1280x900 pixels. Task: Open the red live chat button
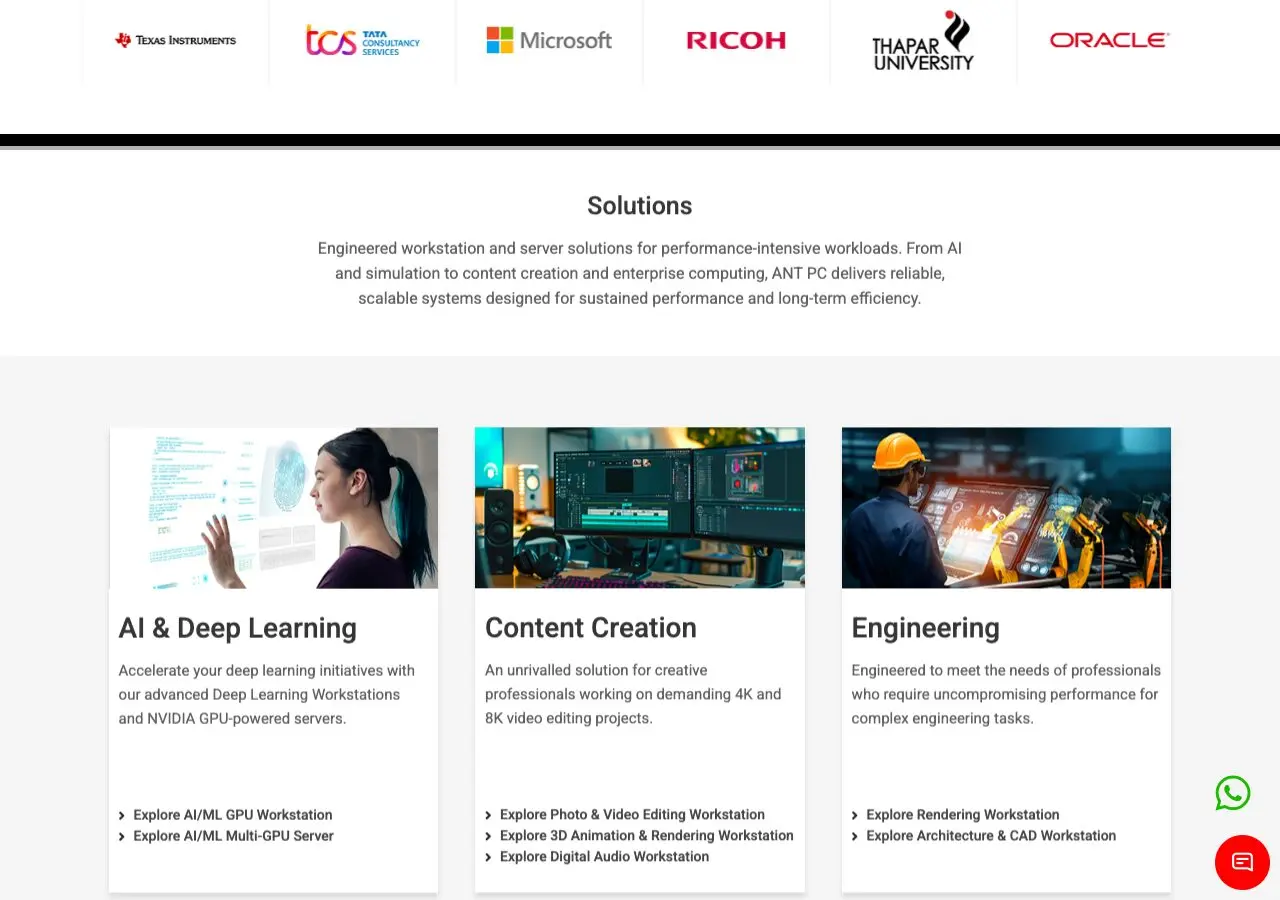point(1242,862)
